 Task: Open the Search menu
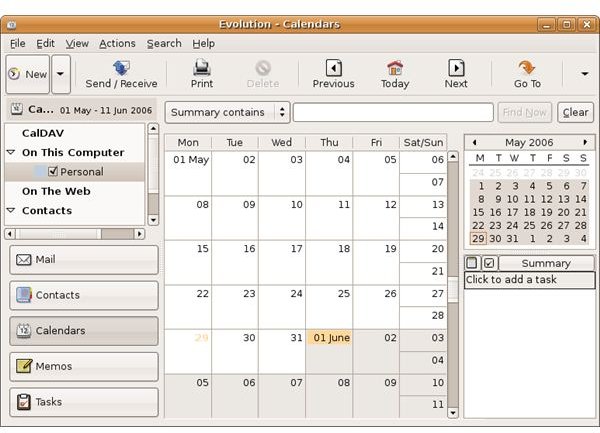[x=164, y=44]
